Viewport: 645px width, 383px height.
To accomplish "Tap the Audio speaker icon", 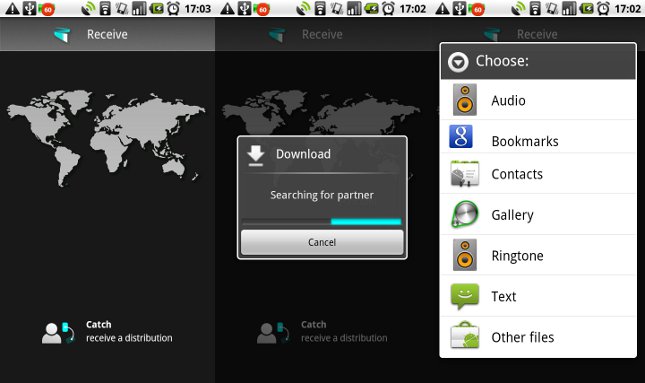I will [465, 100].
